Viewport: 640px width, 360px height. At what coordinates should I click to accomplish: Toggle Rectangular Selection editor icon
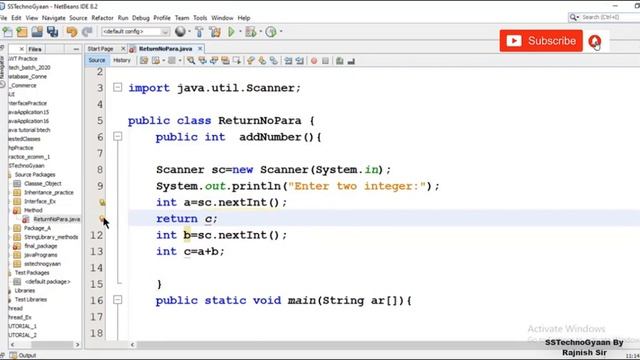(x=237, y=61)
